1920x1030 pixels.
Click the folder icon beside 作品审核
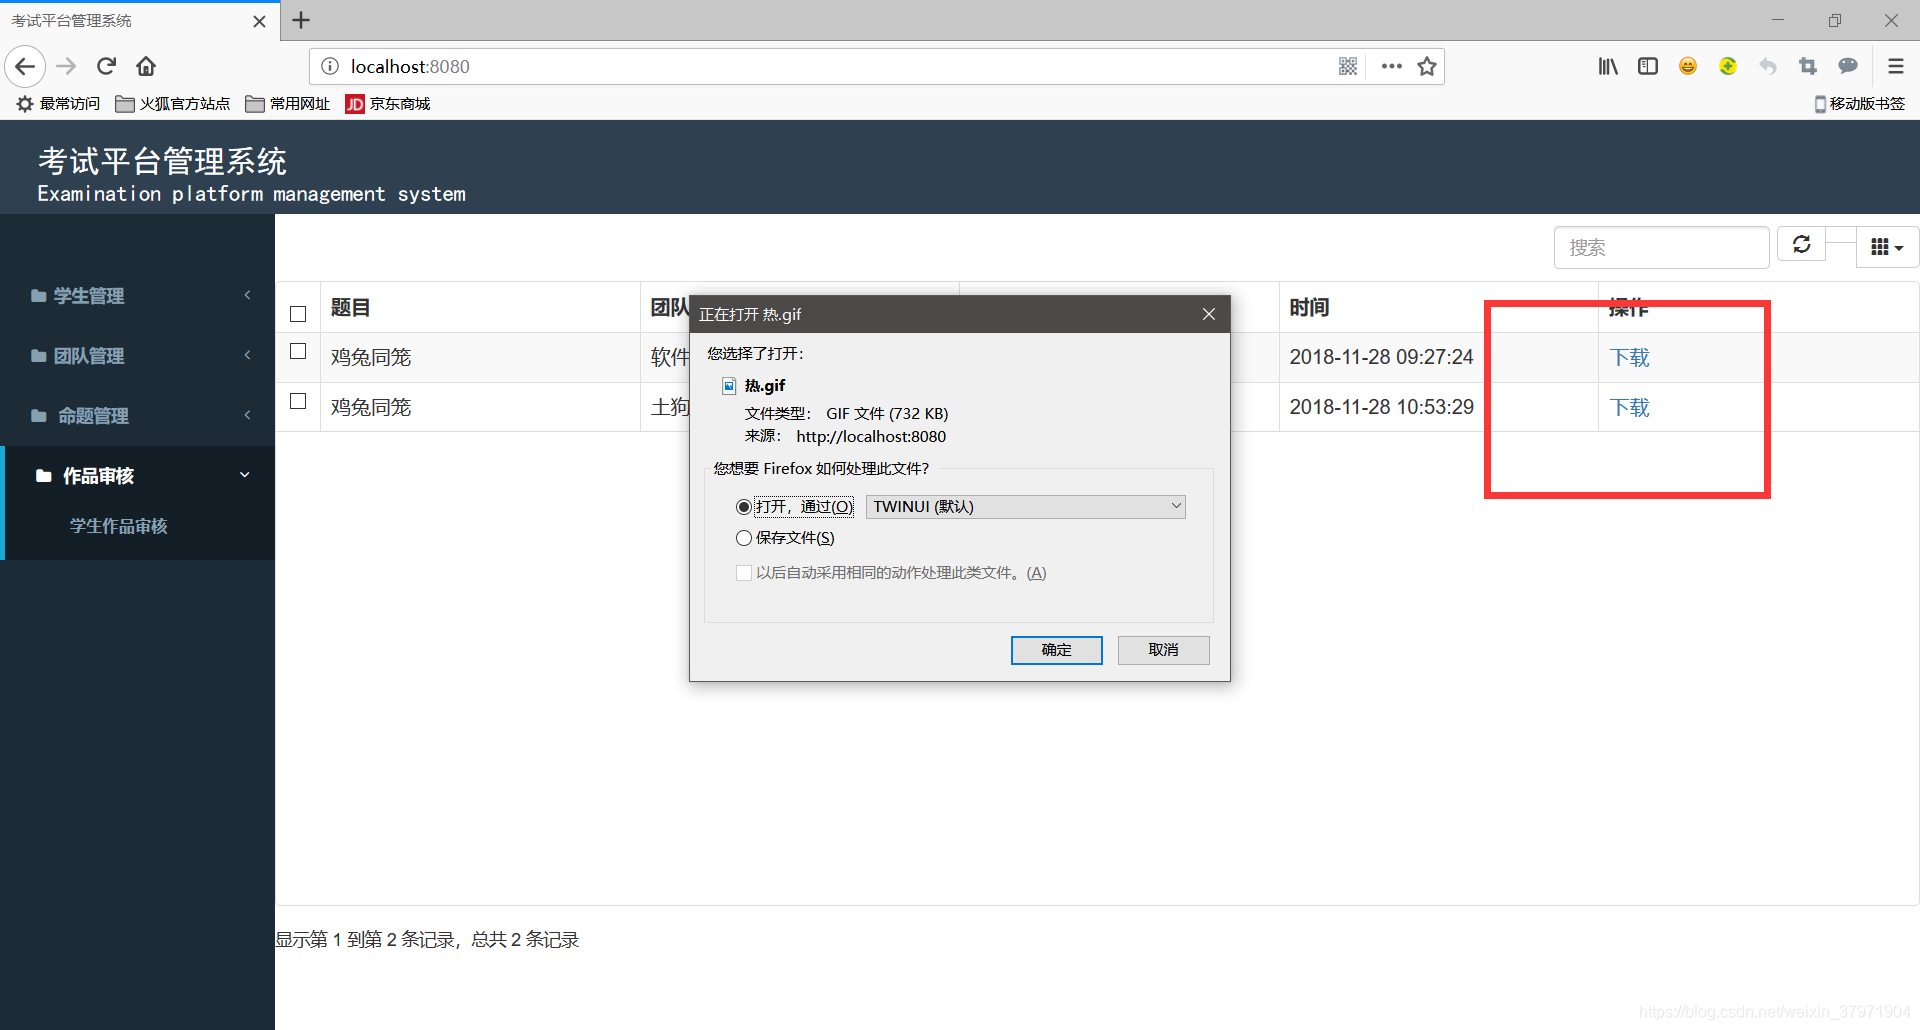pos(43,476)
